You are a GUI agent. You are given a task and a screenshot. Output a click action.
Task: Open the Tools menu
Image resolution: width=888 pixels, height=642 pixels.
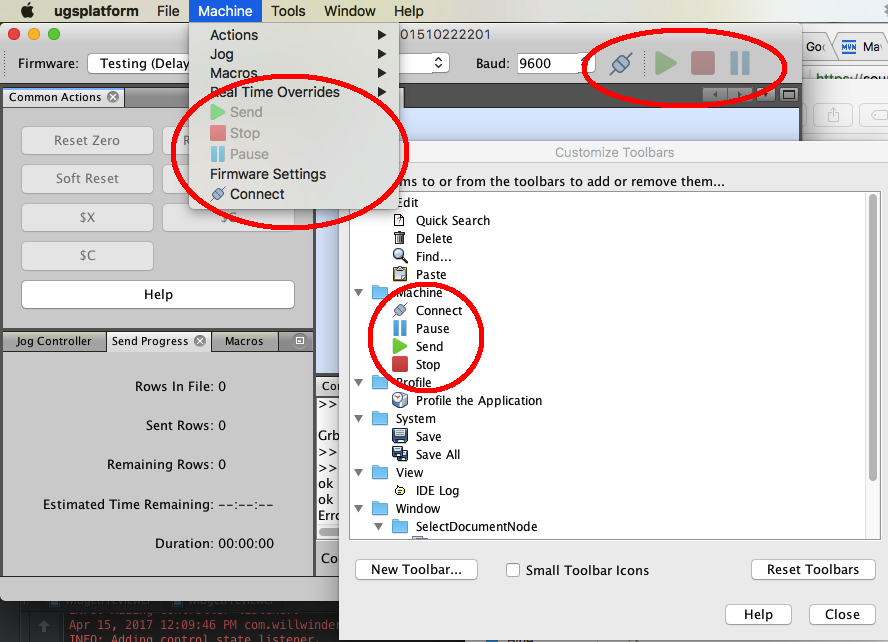[288, 11]
